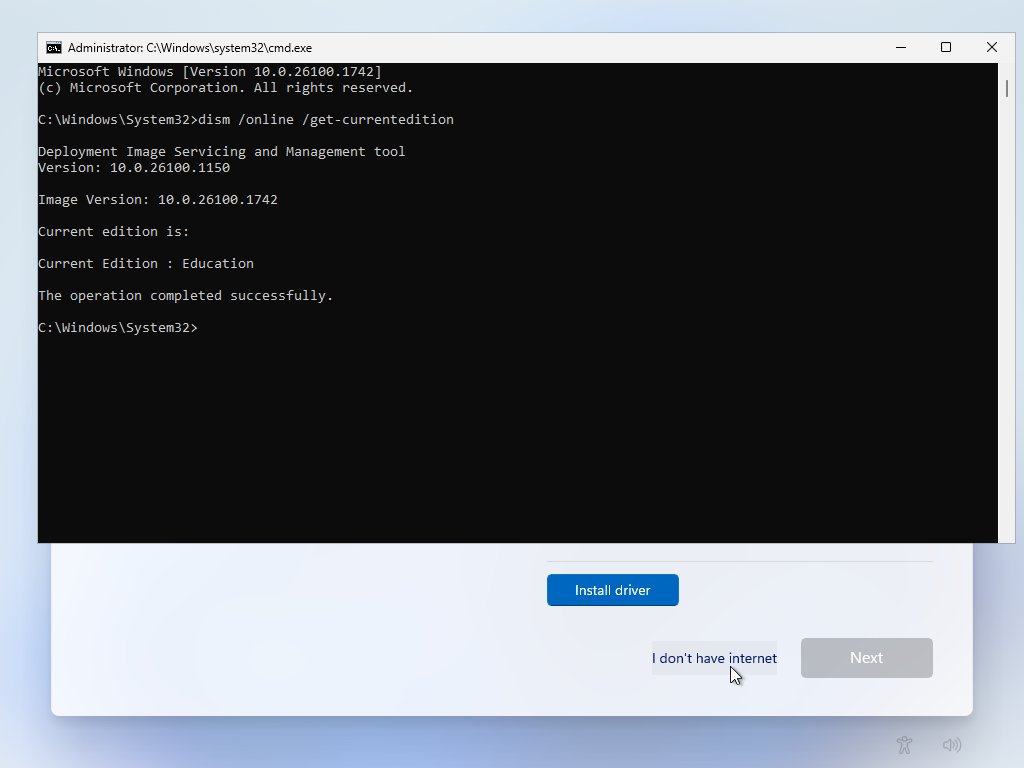Image resolution: width=1024 pixels, height=768 pixels.
Task: Click the Install driver button
Action: [613, 590]
